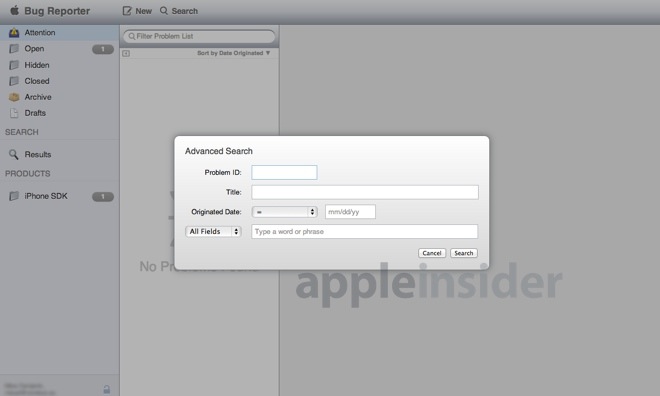
Task: Click the Search magnifier icon in toolbar
Action: tap(164, 11)
